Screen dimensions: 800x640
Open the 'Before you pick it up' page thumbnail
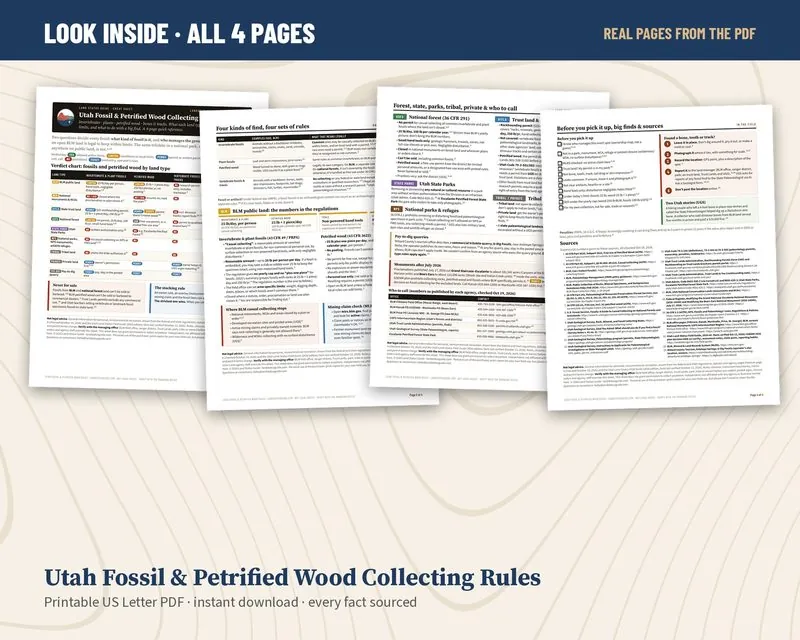click(661, 257)
